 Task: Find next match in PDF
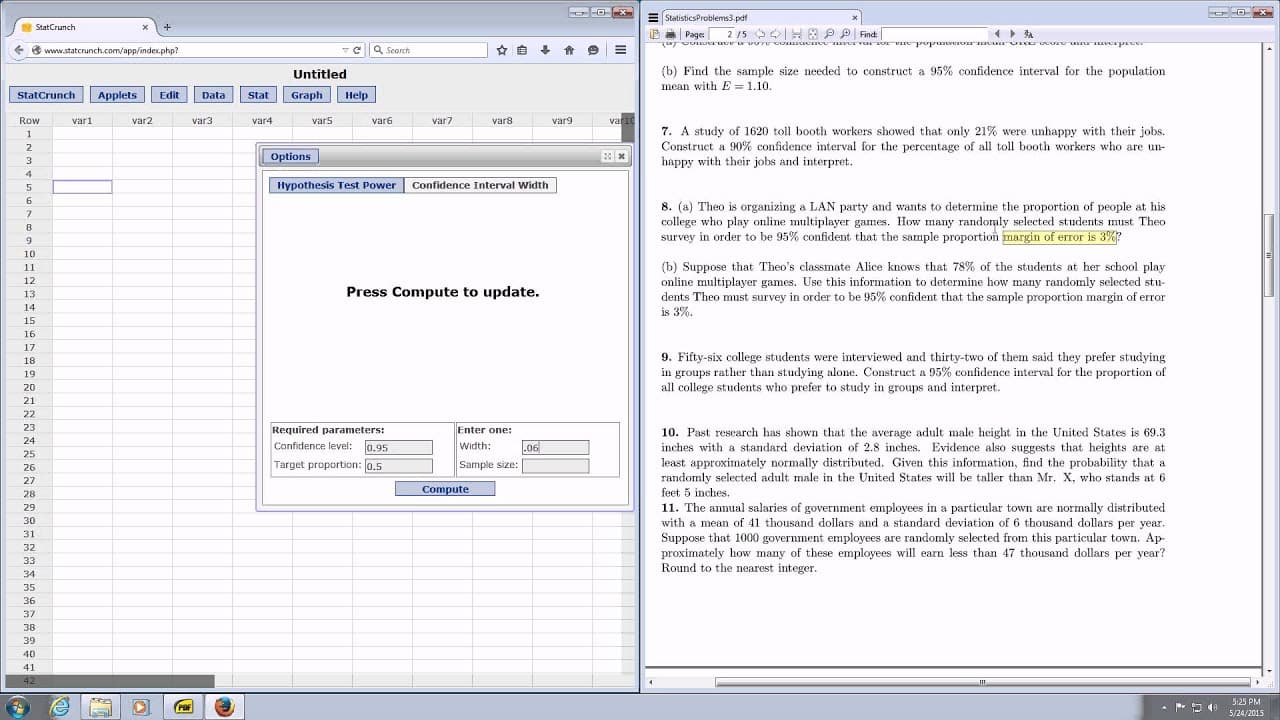click(1012, 34)
